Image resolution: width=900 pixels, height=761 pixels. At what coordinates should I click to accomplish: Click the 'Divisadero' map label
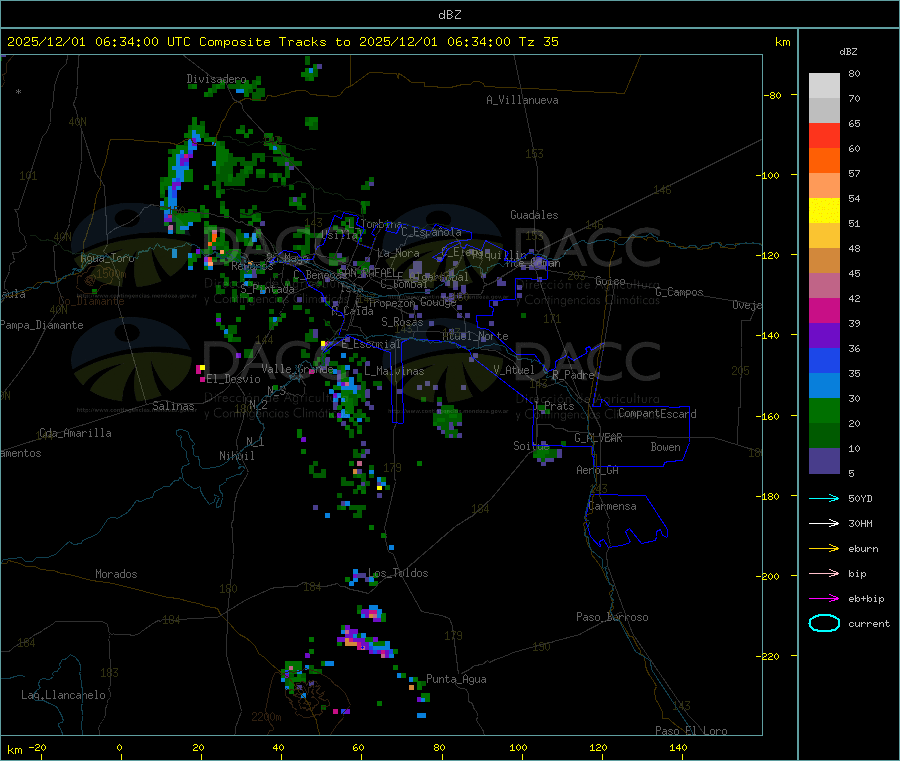click(216, 79)
